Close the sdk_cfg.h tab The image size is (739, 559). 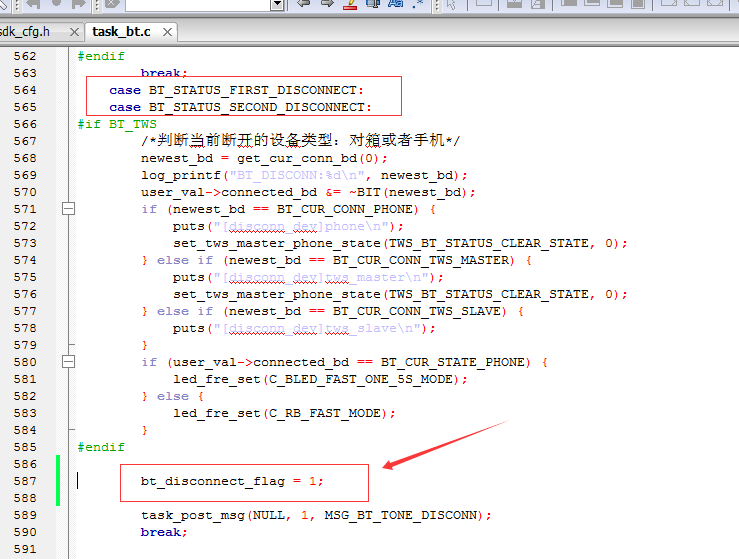click(74, 32)
